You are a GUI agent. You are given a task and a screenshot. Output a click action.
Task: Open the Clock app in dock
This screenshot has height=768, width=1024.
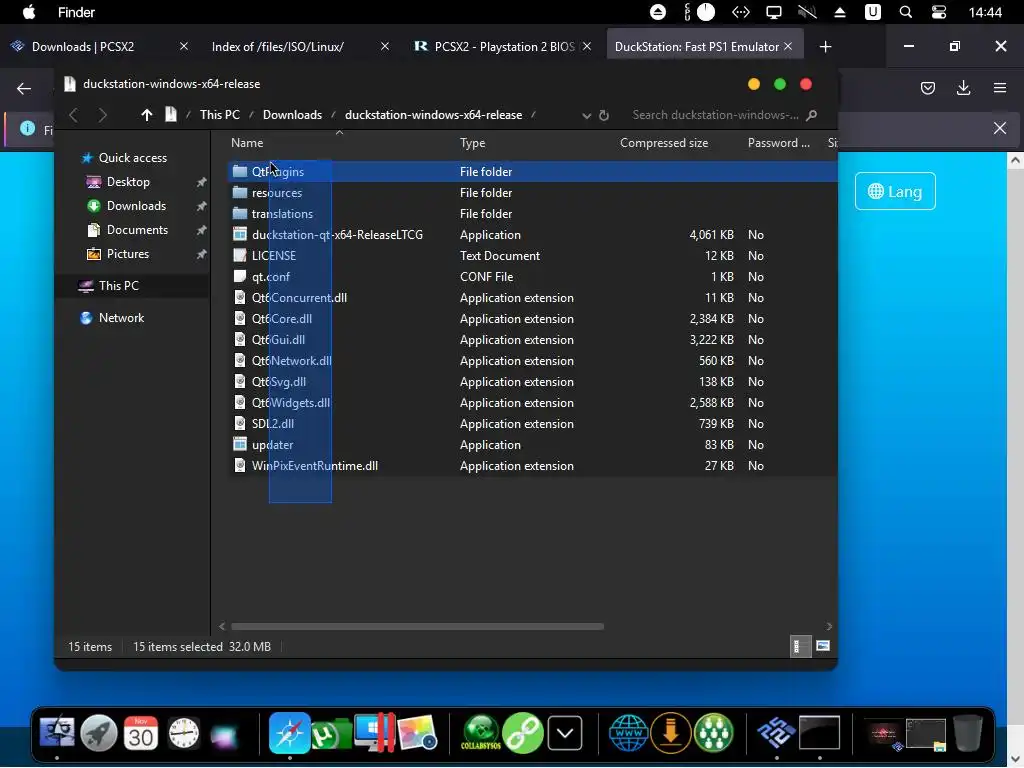click(x=184, y=733)
